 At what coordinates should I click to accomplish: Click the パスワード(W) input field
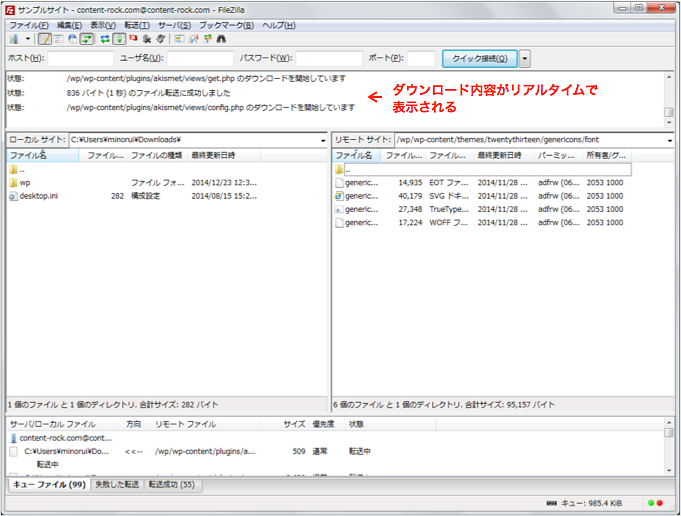point(329,58)
